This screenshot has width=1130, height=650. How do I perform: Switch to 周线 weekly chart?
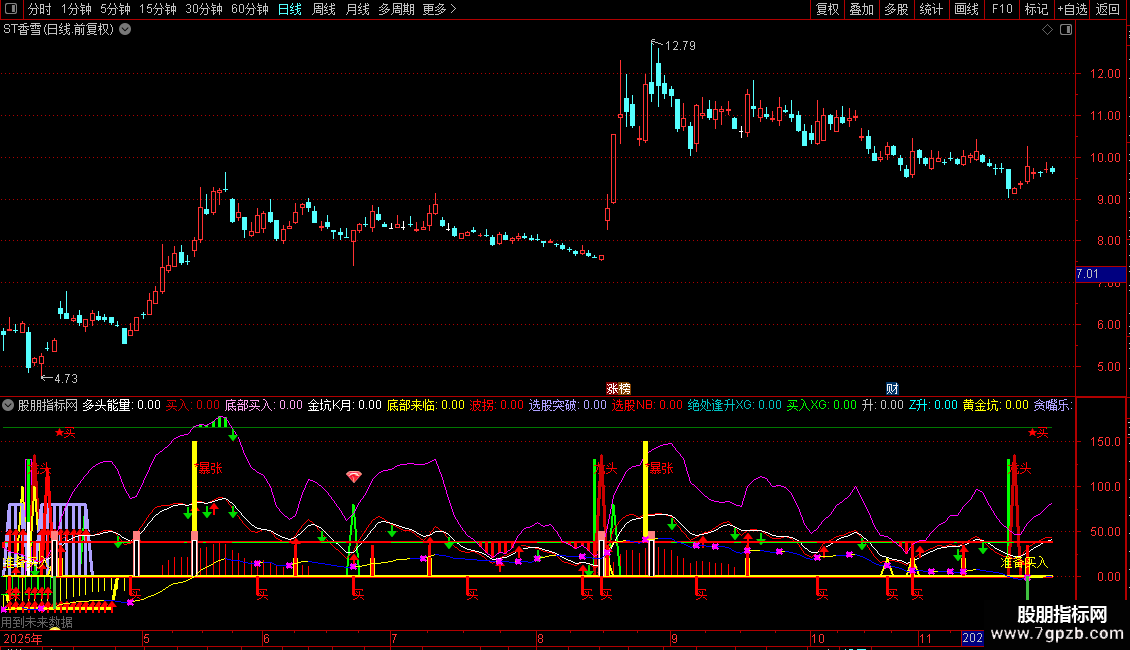[x=324, y=10]
